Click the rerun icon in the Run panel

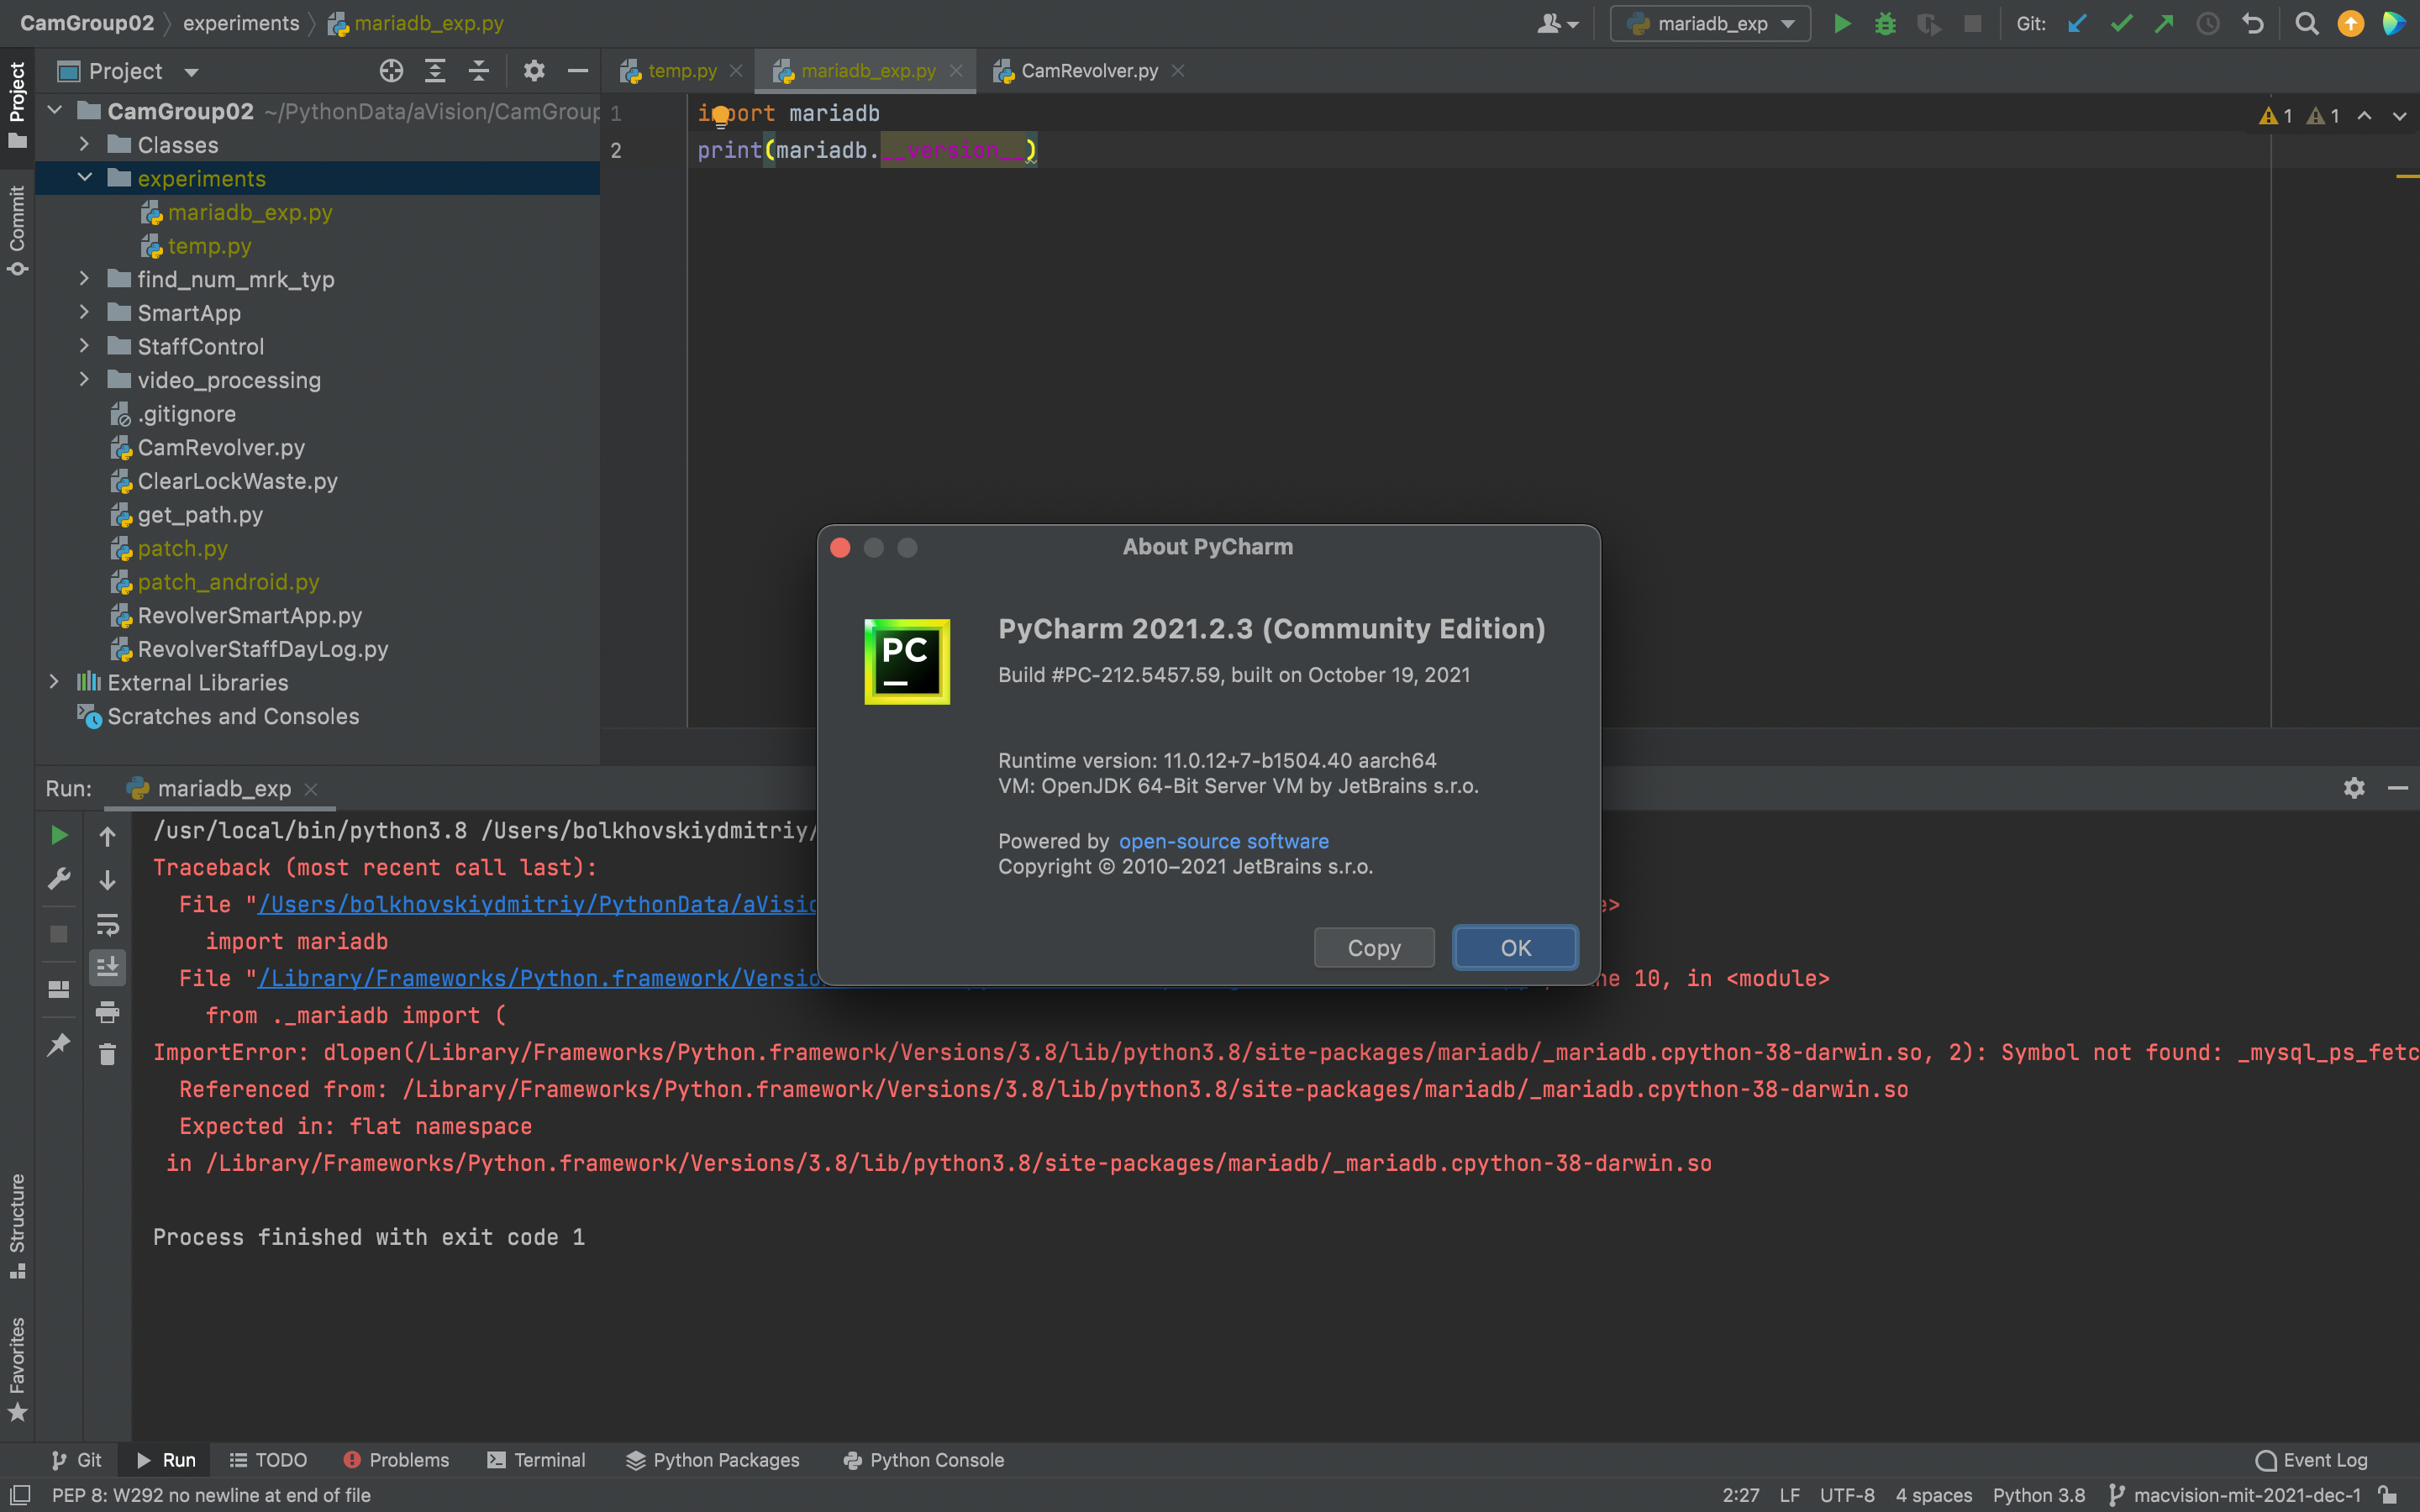pos(59,835)
